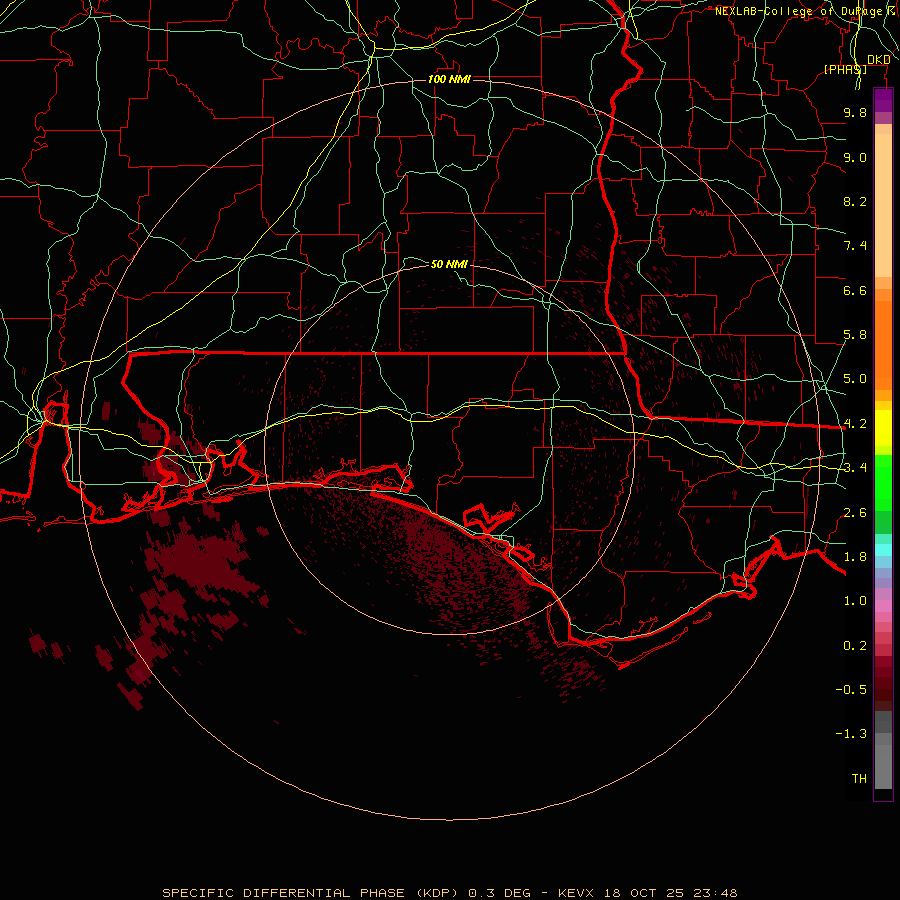The height and width of the screenshot is (900, 900).
Task: Click the -0.5 legend value
Action: point(851,690)
